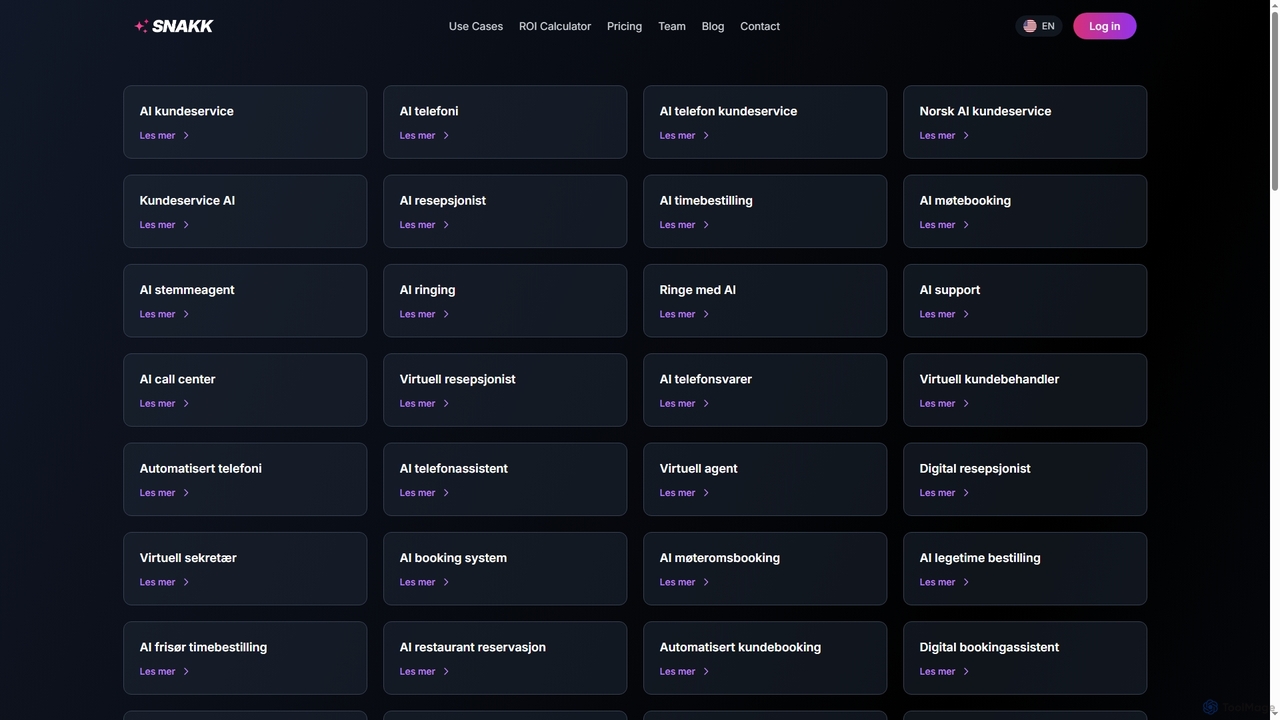Click the chevron on "AI call center" card

[186, 404]
